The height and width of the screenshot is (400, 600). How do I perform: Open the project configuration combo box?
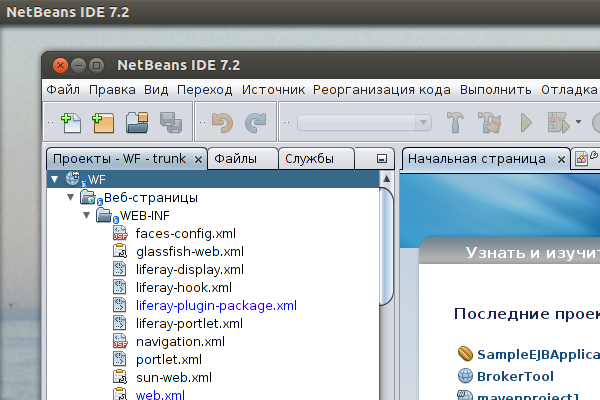click(364, 122)
